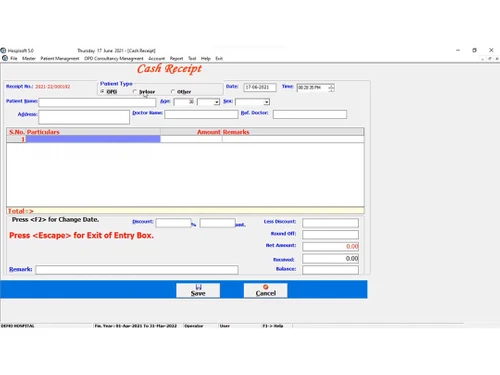Click the 'Press <F2> for Change Date' text
The width and height of the screenshot is (500, 375).
[x=55, y=220]
